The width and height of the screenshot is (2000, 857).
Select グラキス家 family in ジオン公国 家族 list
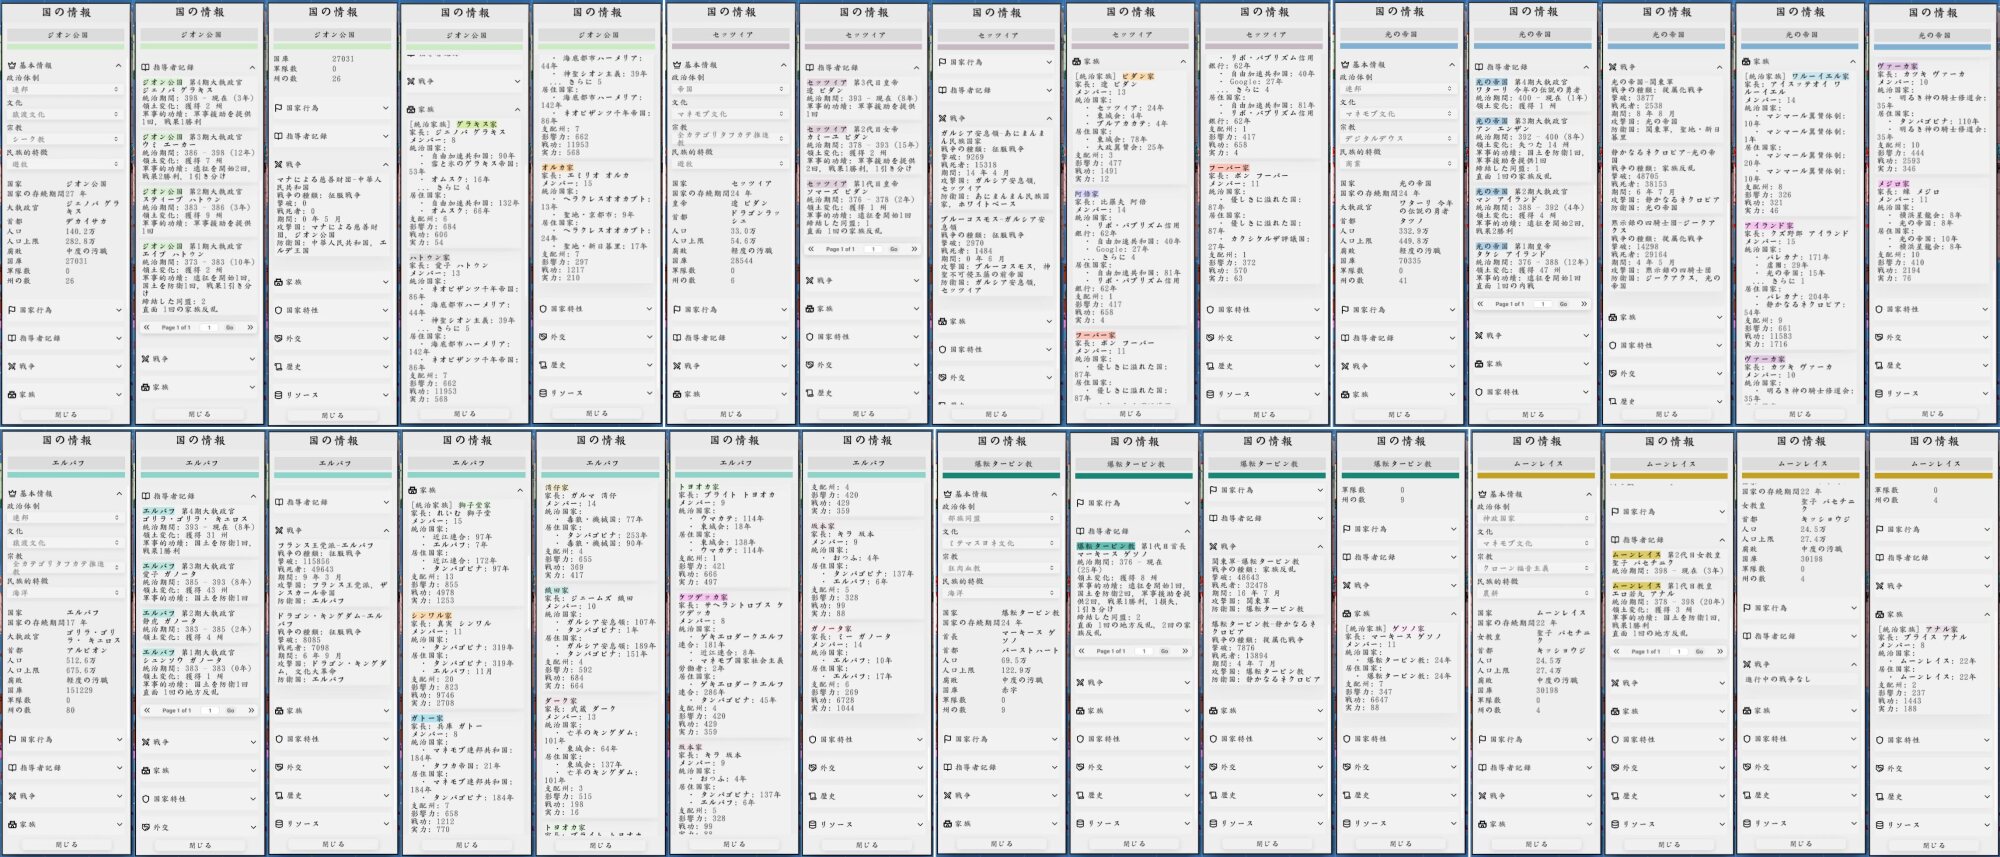478,125
